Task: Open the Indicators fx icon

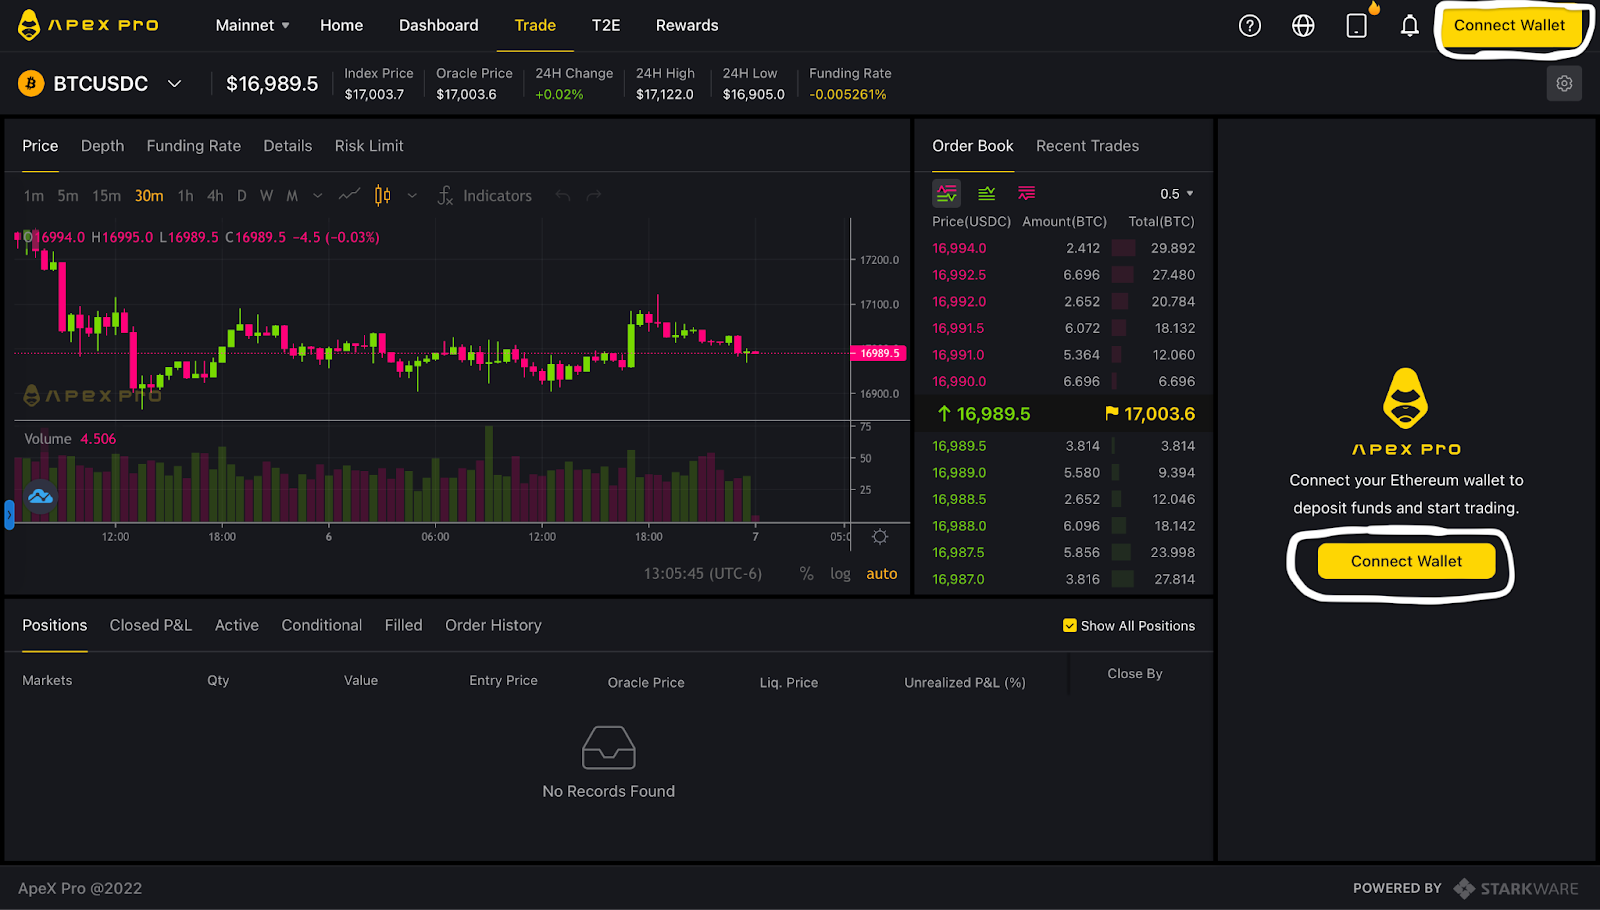Action: coord(445,196)
